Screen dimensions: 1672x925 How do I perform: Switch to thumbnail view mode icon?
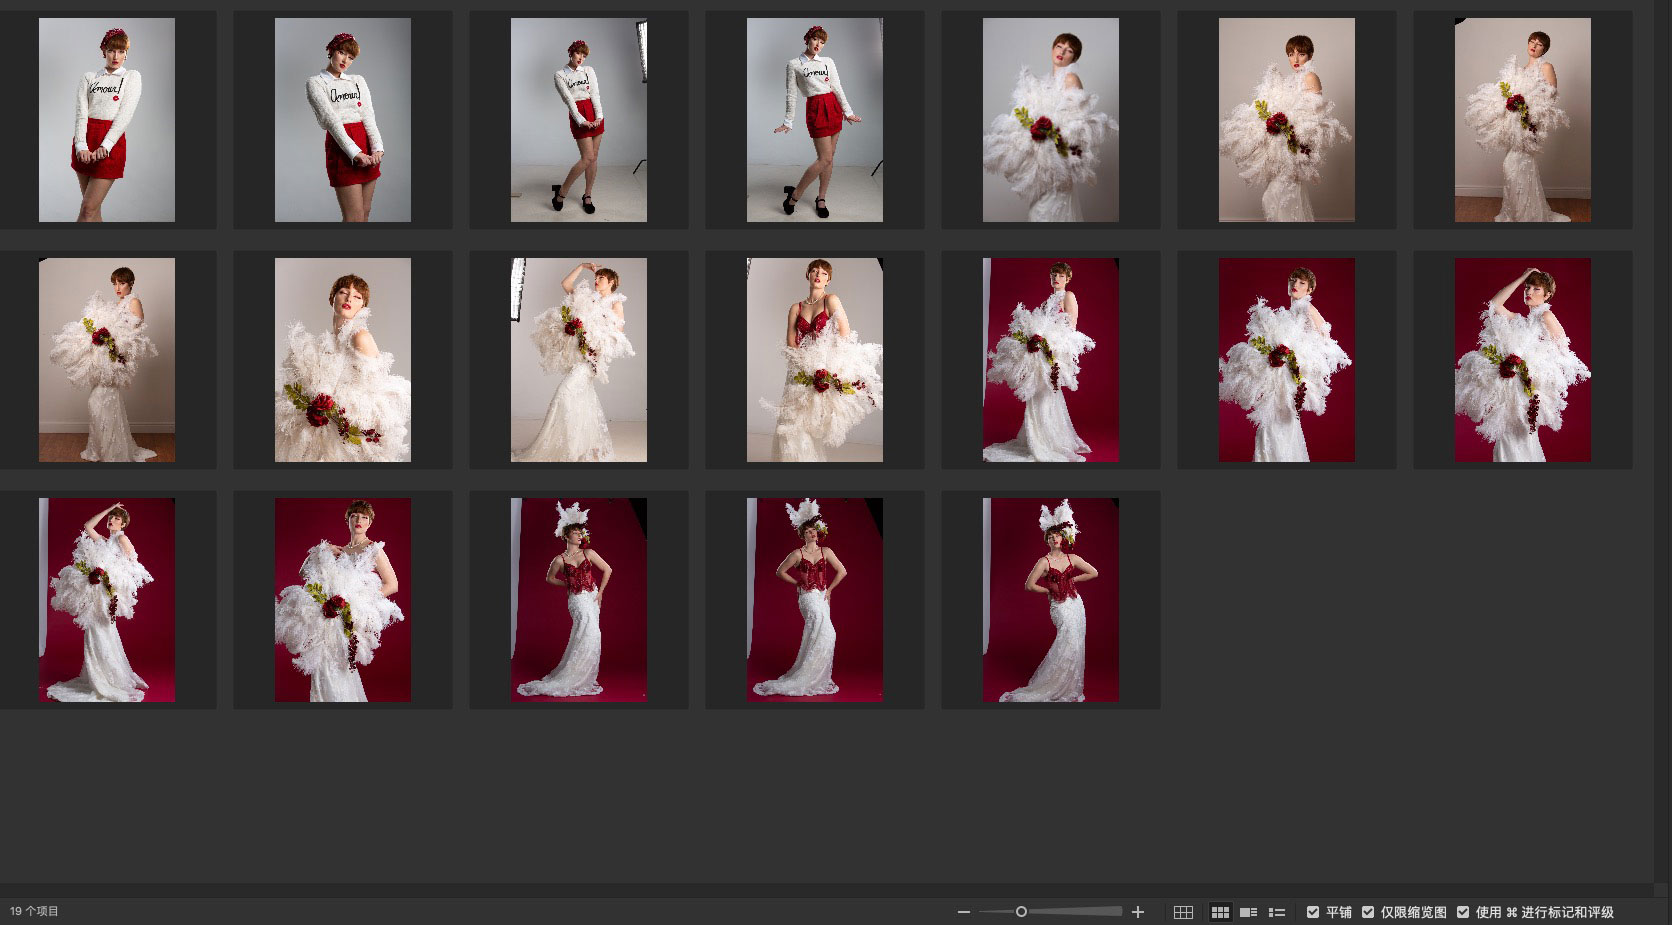[x=1220, y=912]
